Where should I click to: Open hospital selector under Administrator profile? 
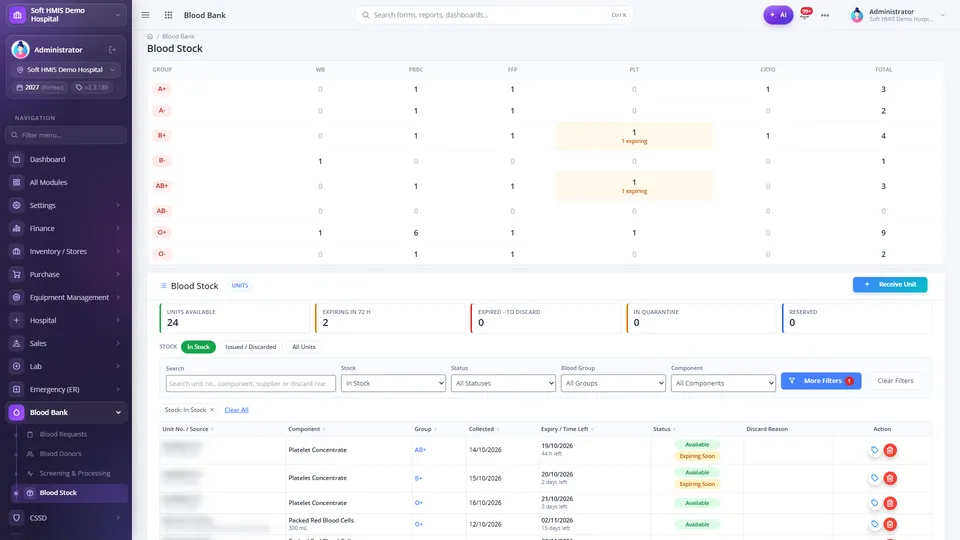coord(66,70)
